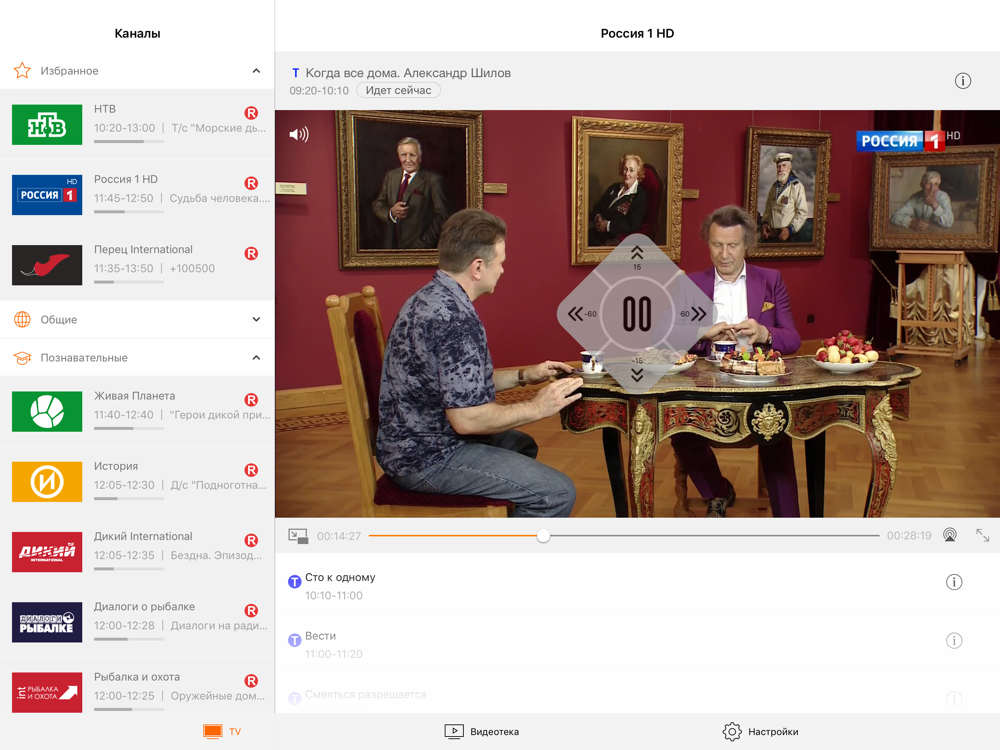The height and width of the screenshot is (750, 1000).
Task: Select the Перец International channel logo
Action: (47, 265)
